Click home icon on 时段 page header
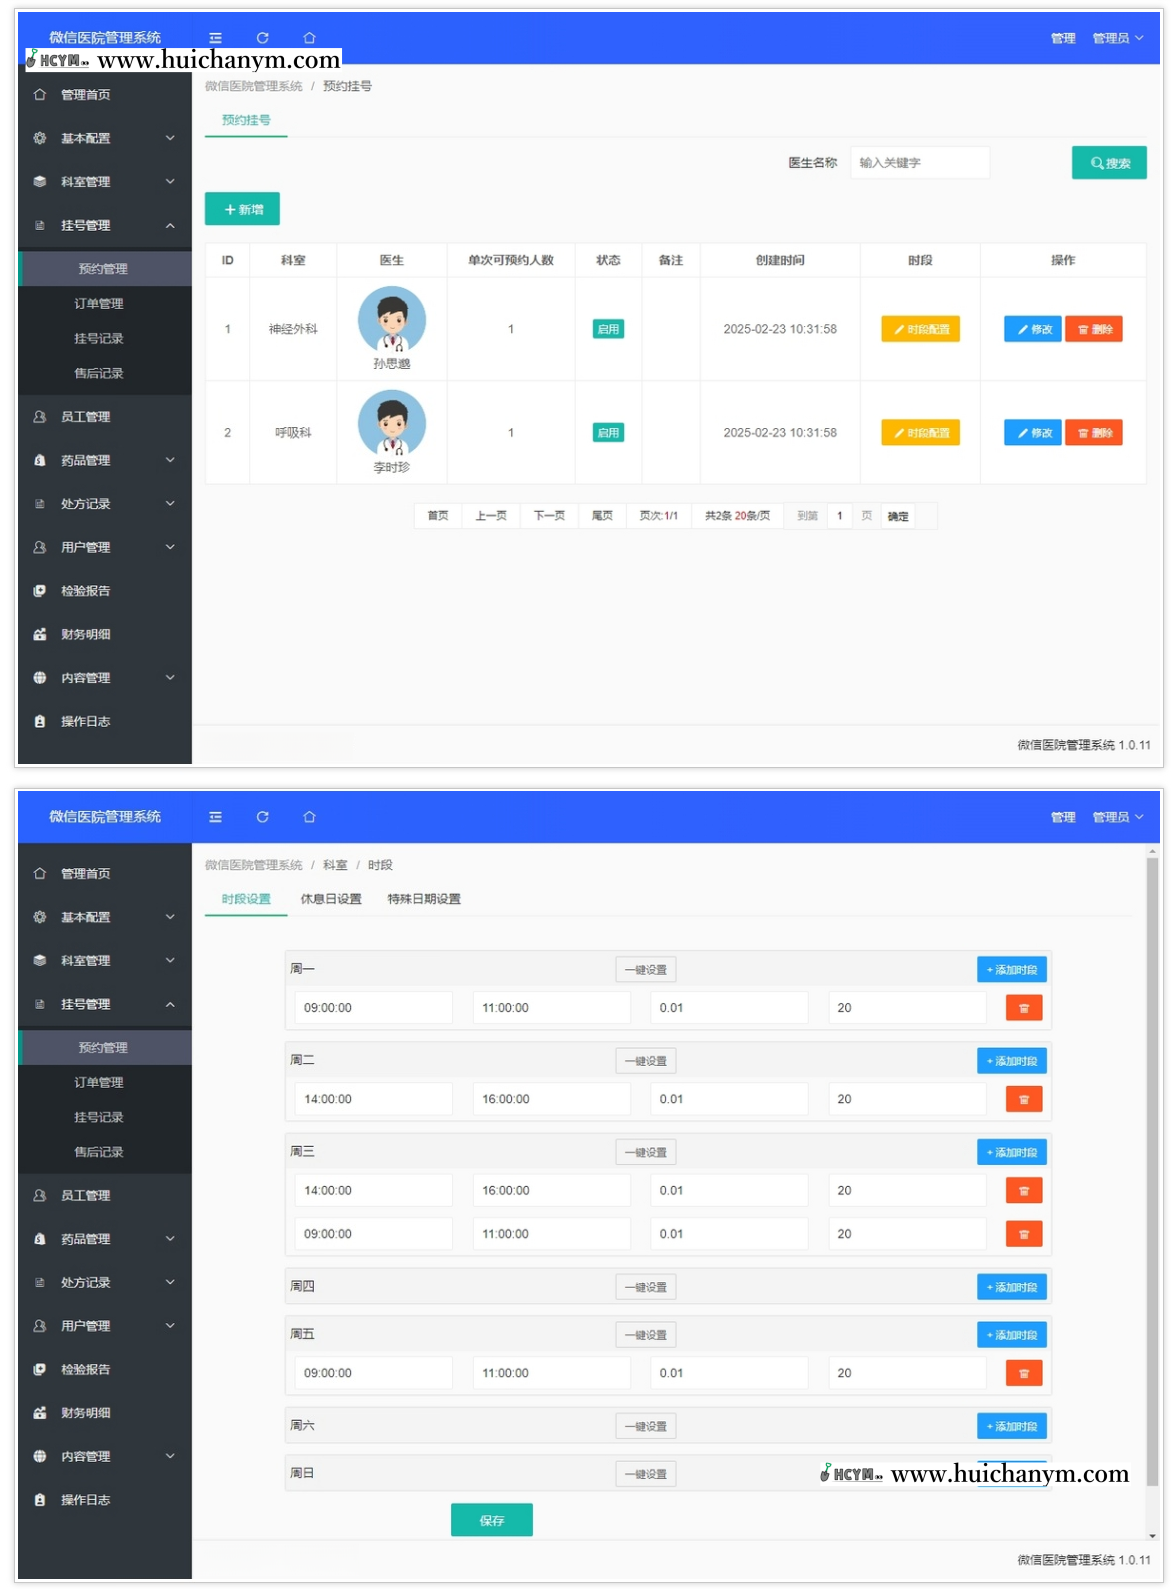1171x1589 pixels. point(309,817)
